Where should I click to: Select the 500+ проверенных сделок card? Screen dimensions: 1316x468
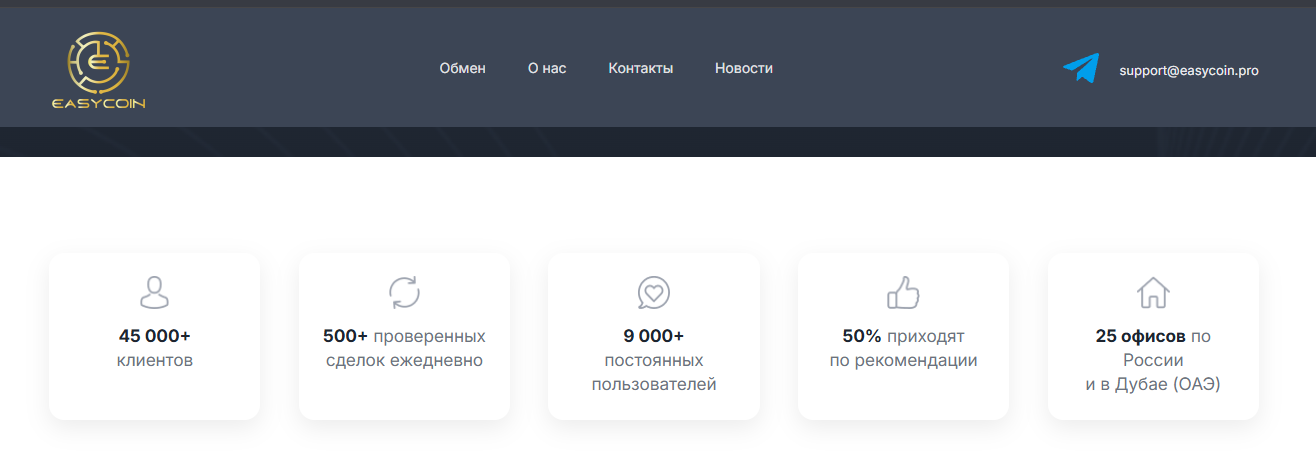pyautogui.click(x=404, y=336)
